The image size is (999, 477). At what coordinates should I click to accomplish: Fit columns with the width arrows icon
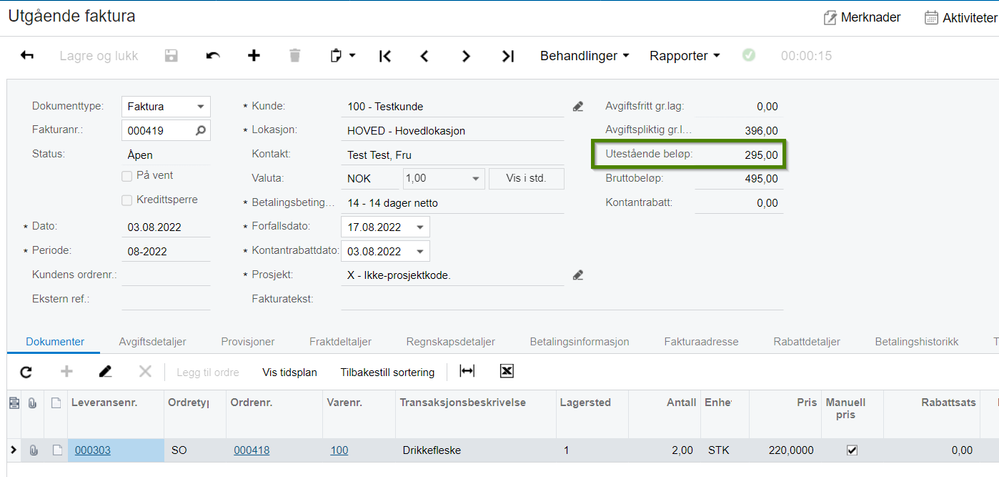point(467,371)
